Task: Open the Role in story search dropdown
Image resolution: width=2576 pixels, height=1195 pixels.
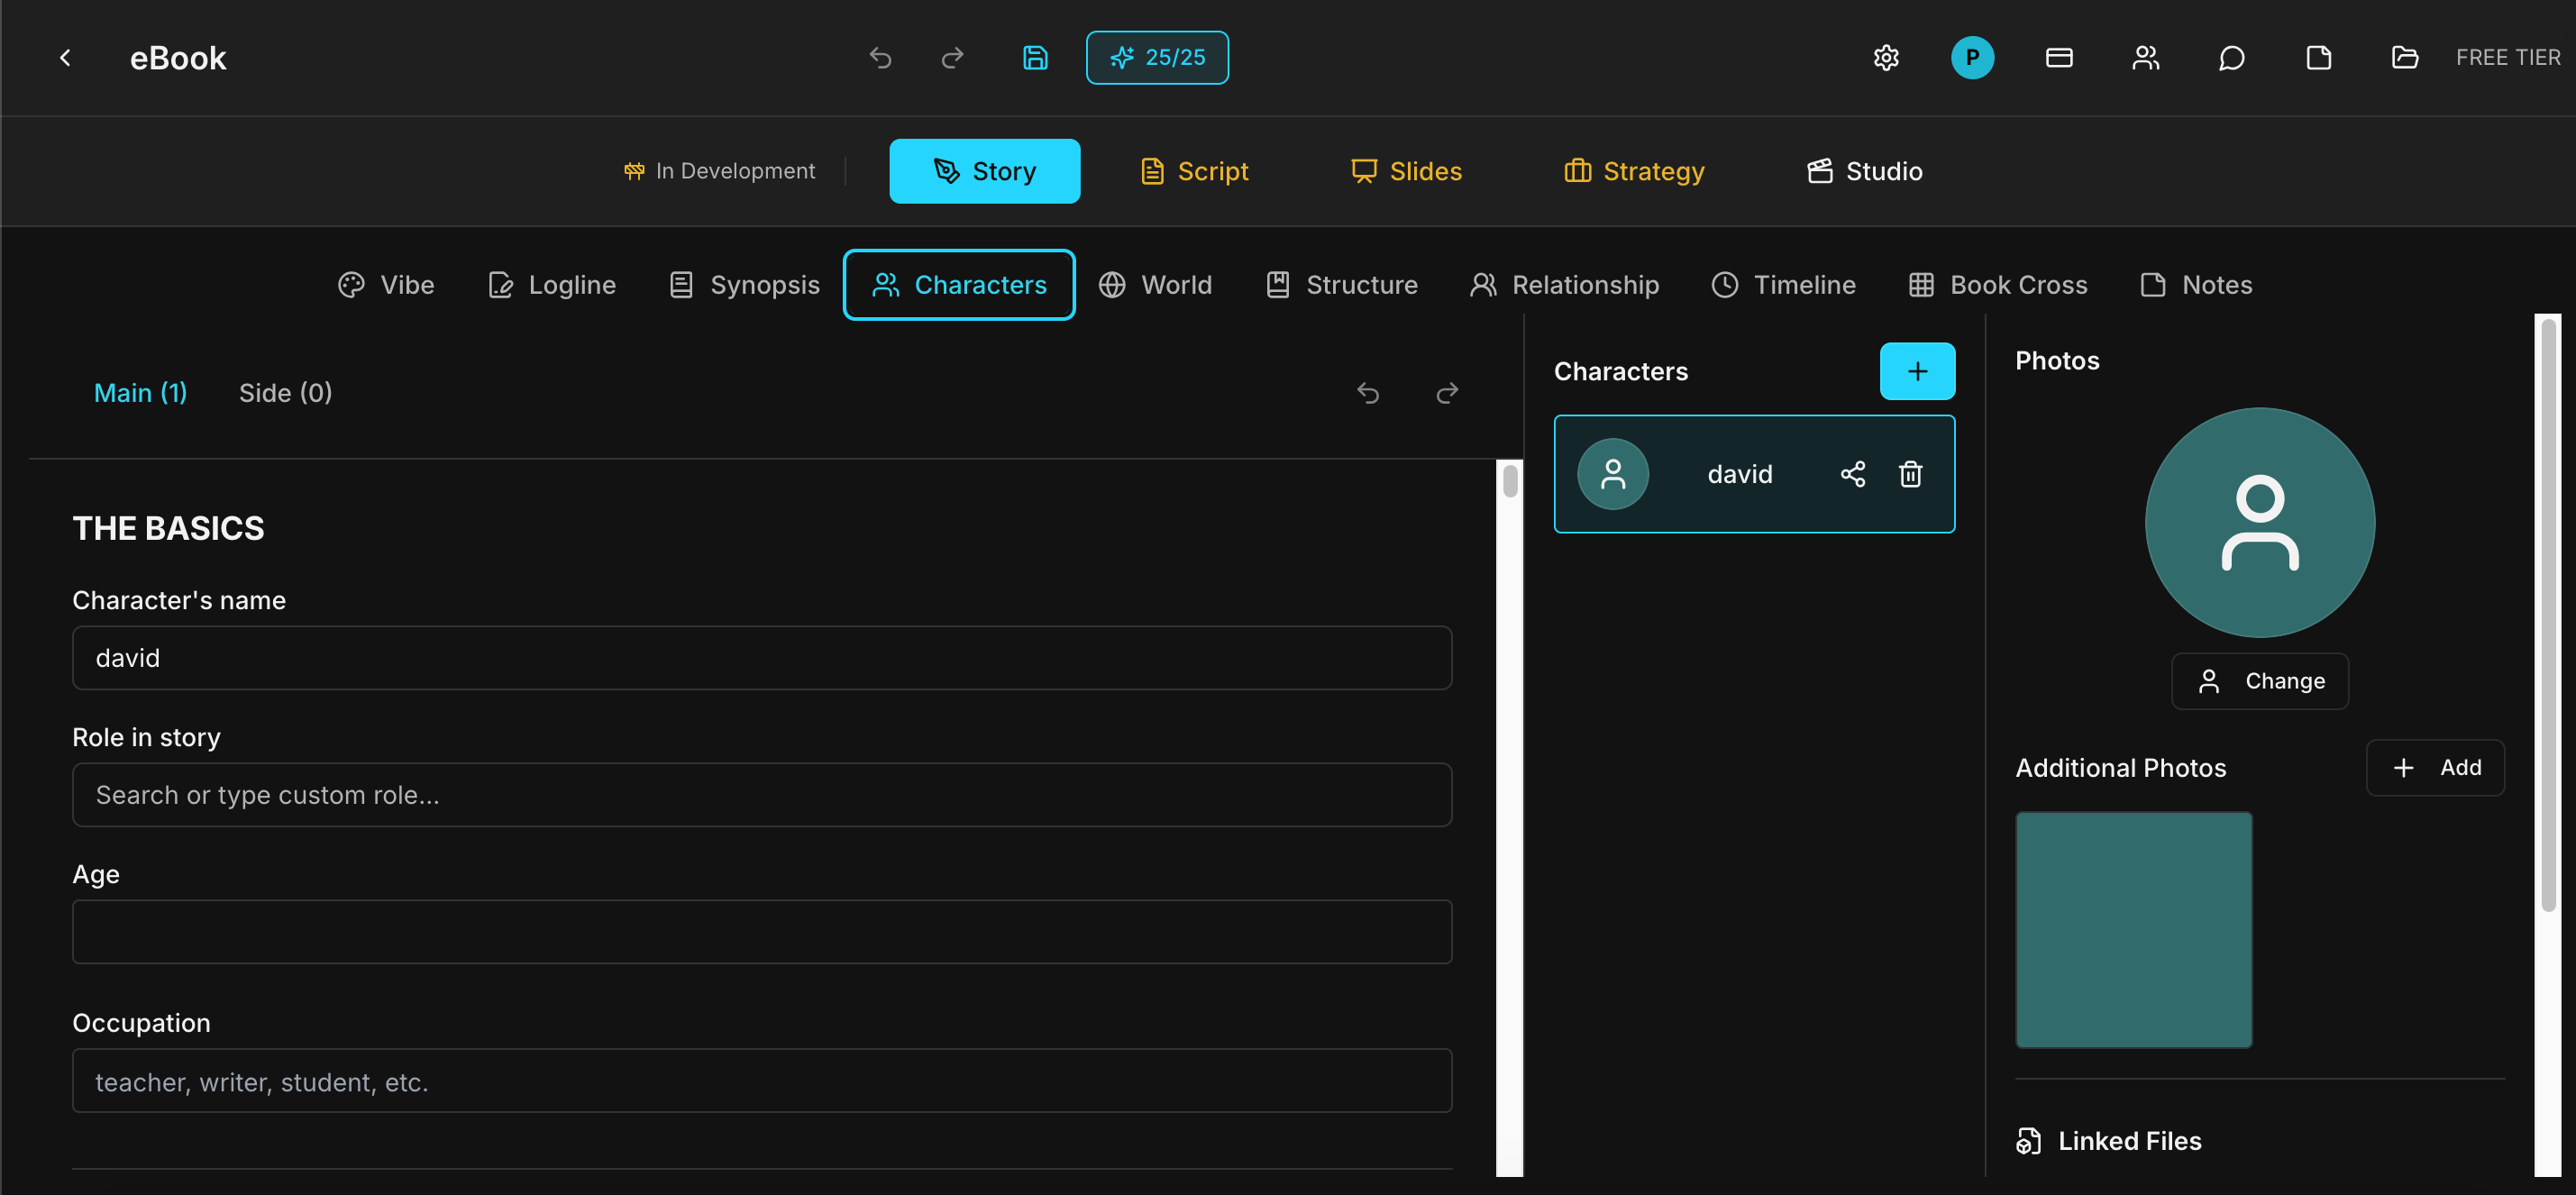Action: [761, 795]
